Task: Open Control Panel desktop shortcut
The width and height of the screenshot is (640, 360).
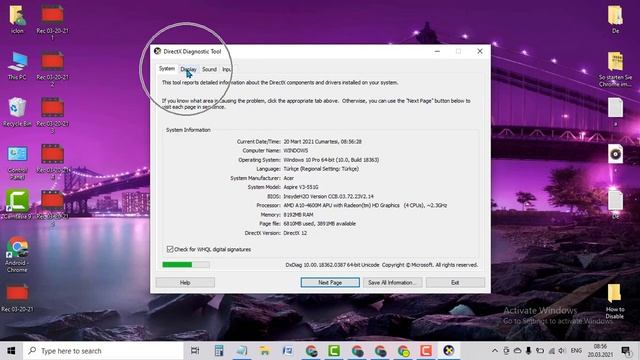Action: (17, 162)
